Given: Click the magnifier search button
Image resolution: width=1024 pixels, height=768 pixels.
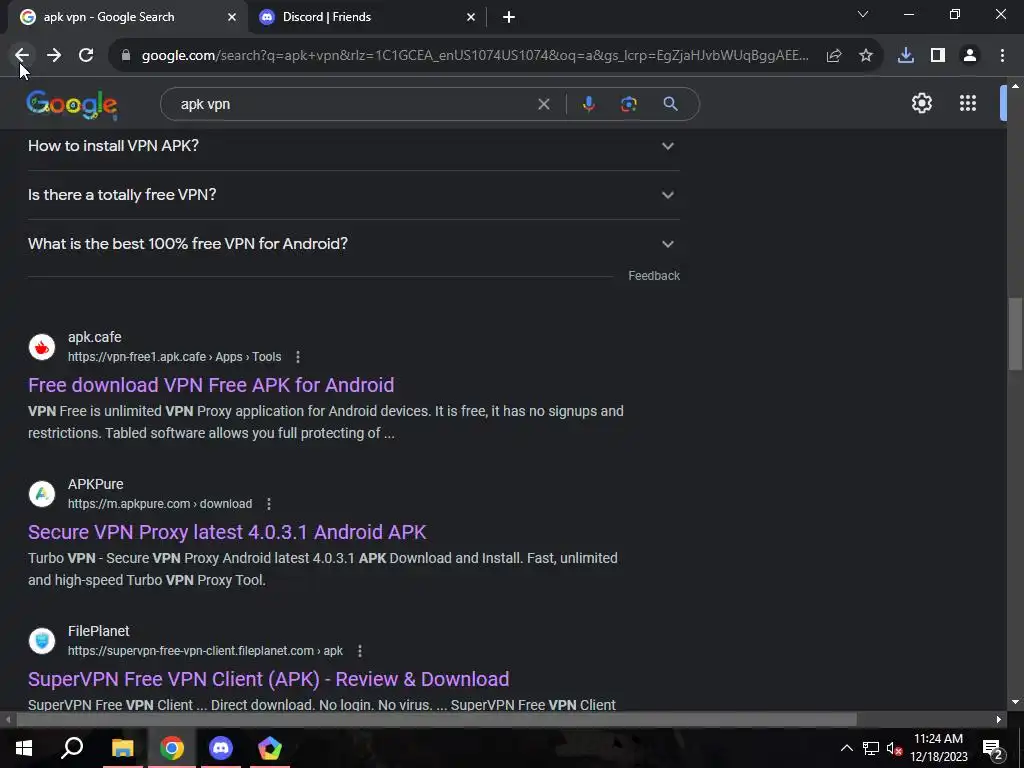Looking at the screenshot, I should (x=670, y=104).
